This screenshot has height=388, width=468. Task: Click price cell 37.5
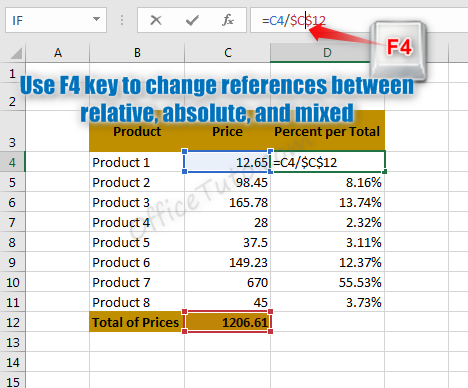[x=227, y=242]
